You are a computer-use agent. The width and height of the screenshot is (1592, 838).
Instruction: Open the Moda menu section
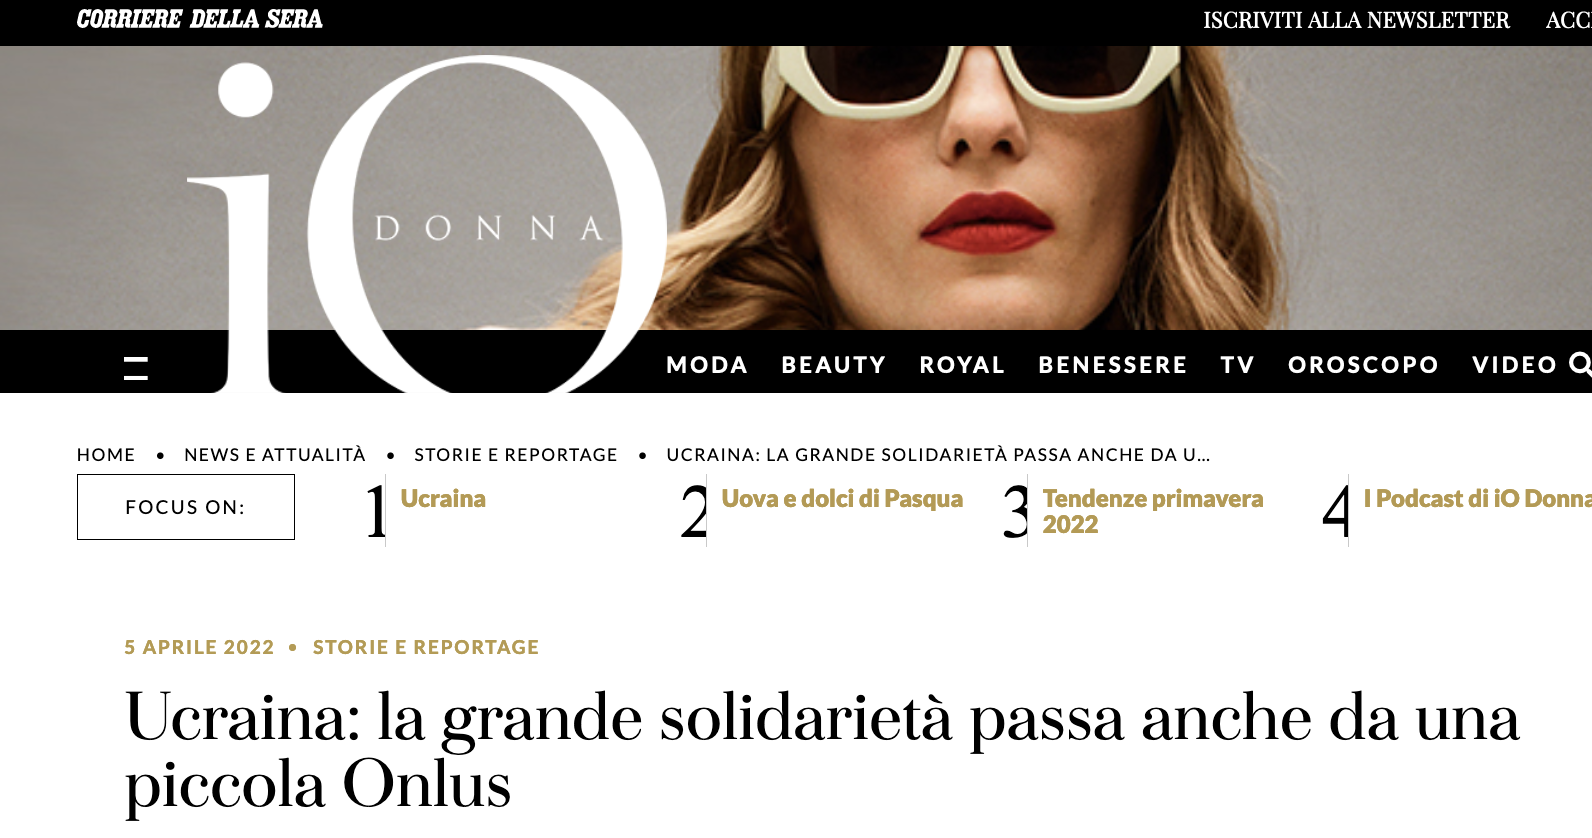pos(707,365)
